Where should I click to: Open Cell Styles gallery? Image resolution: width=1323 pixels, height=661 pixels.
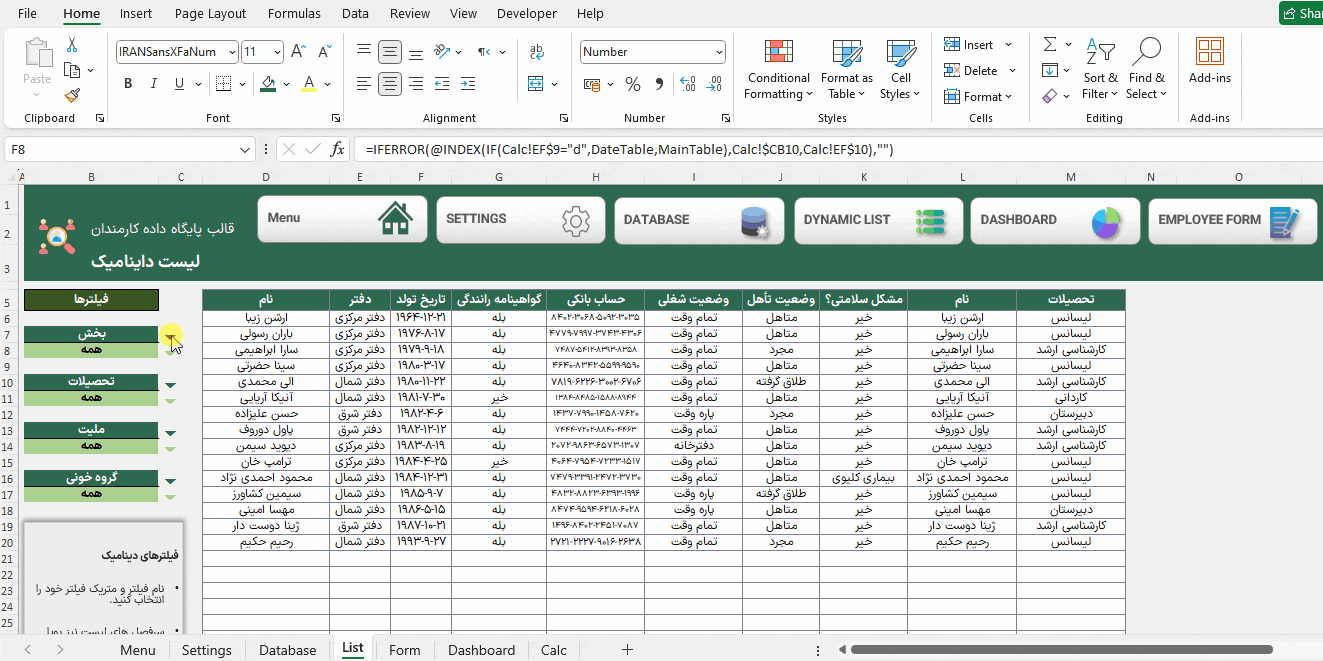[901, 70]
